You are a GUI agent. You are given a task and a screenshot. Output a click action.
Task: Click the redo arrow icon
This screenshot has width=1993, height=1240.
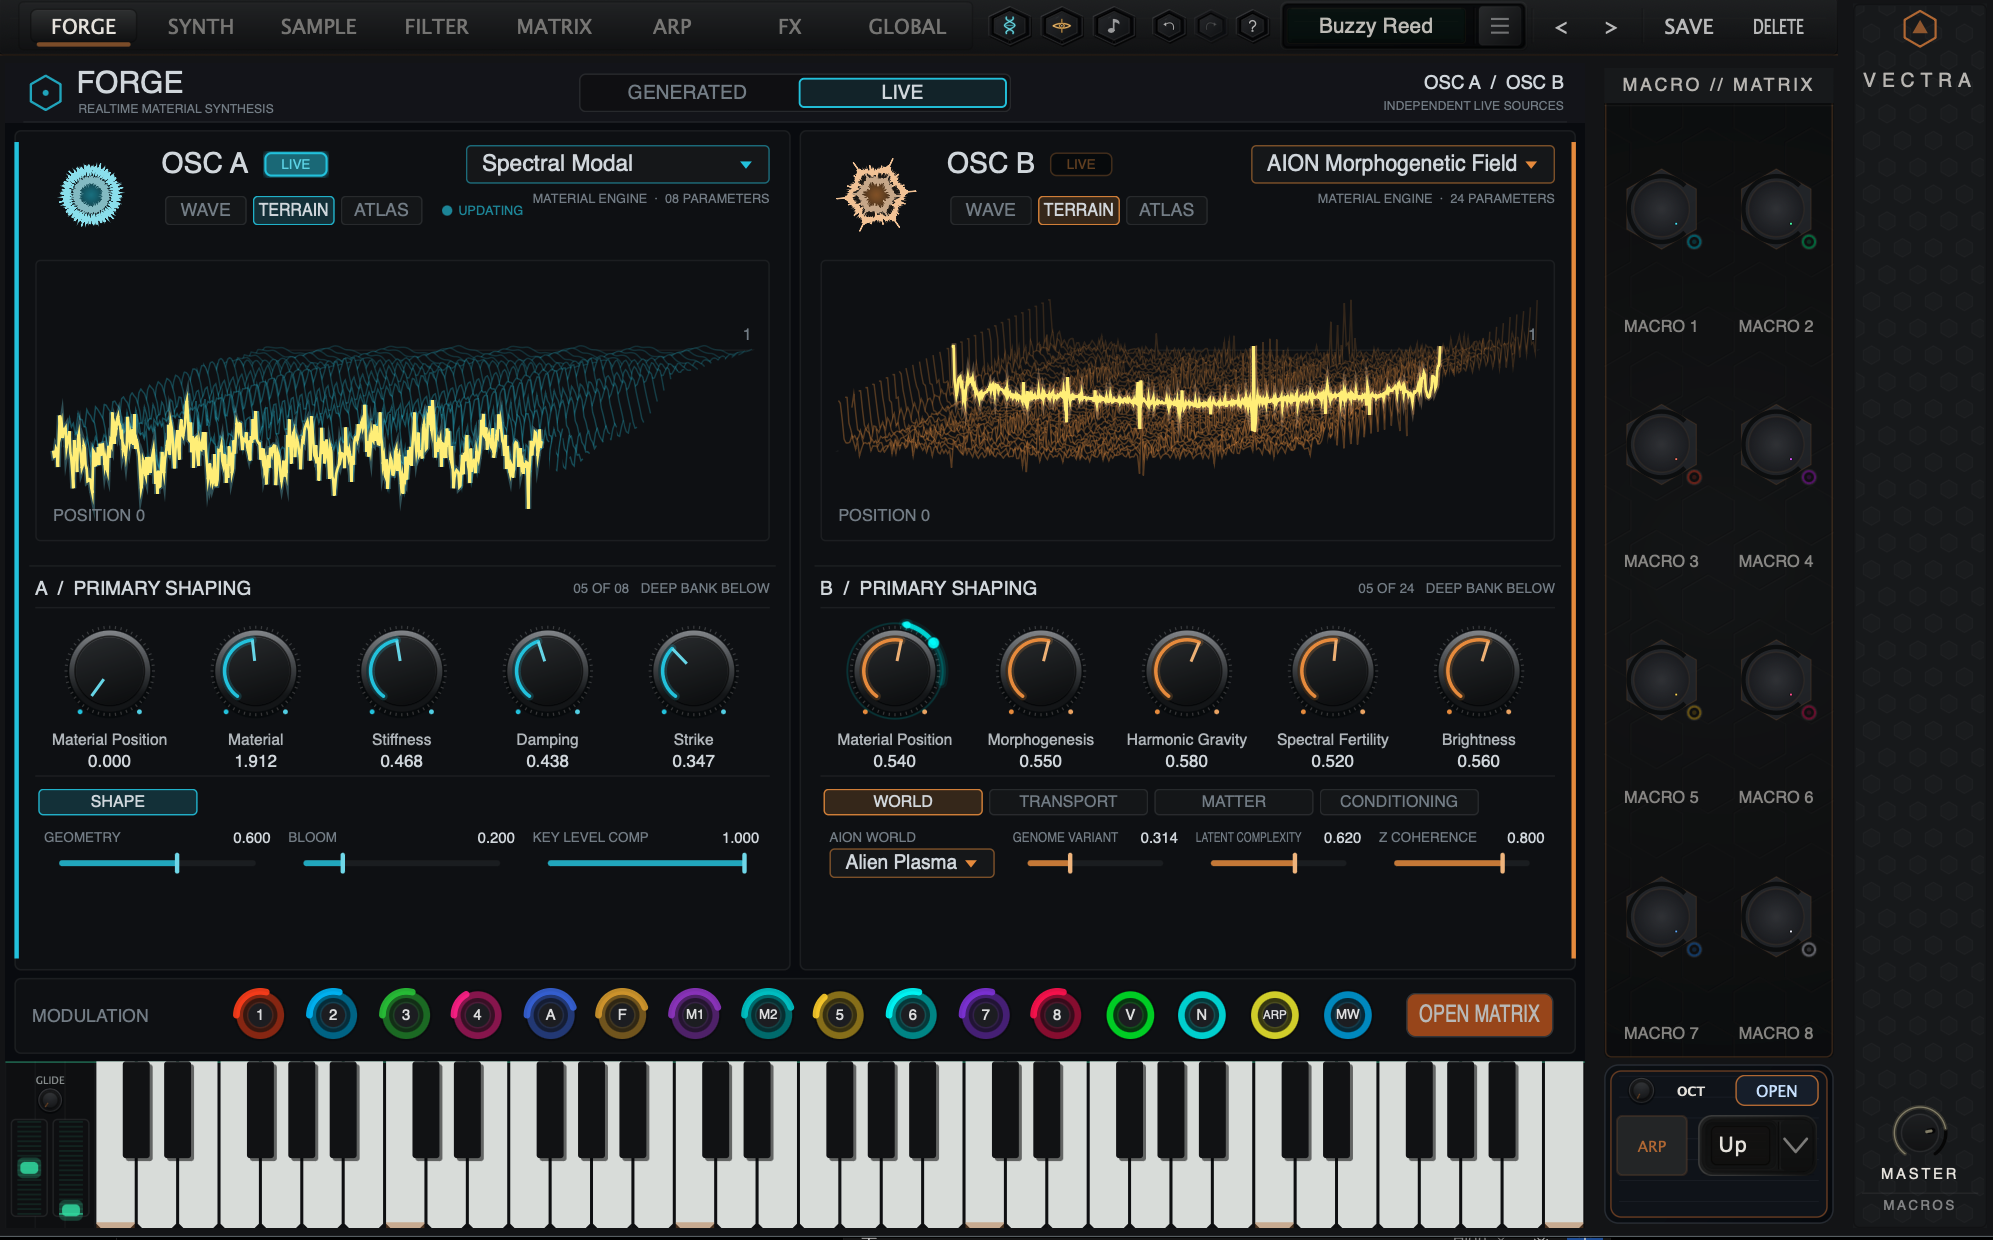[x=1210, y=27]
